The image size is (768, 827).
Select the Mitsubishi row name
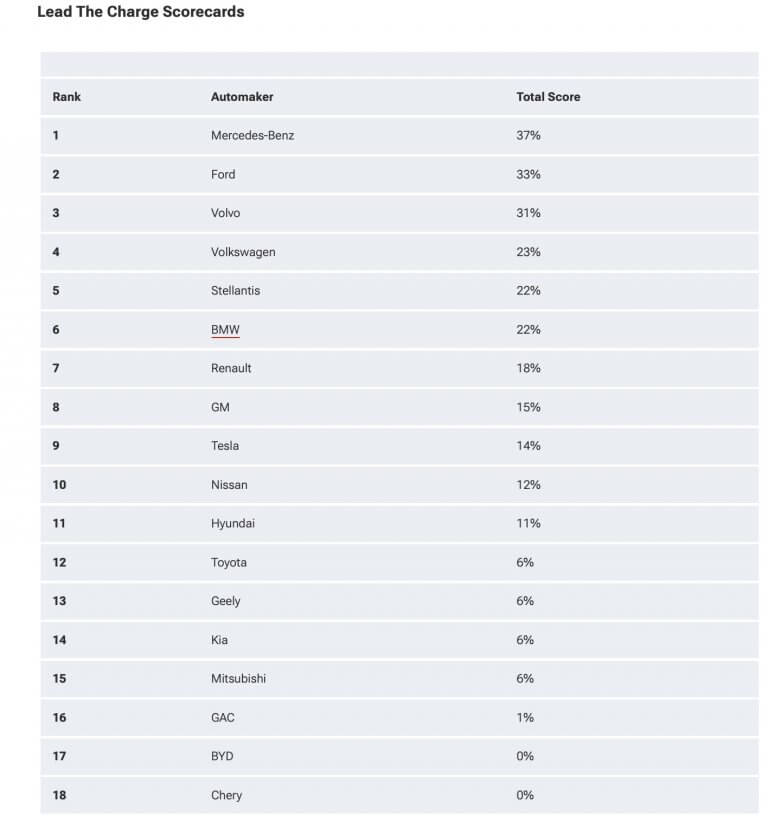pyautogui.click(x=239, y=679)
